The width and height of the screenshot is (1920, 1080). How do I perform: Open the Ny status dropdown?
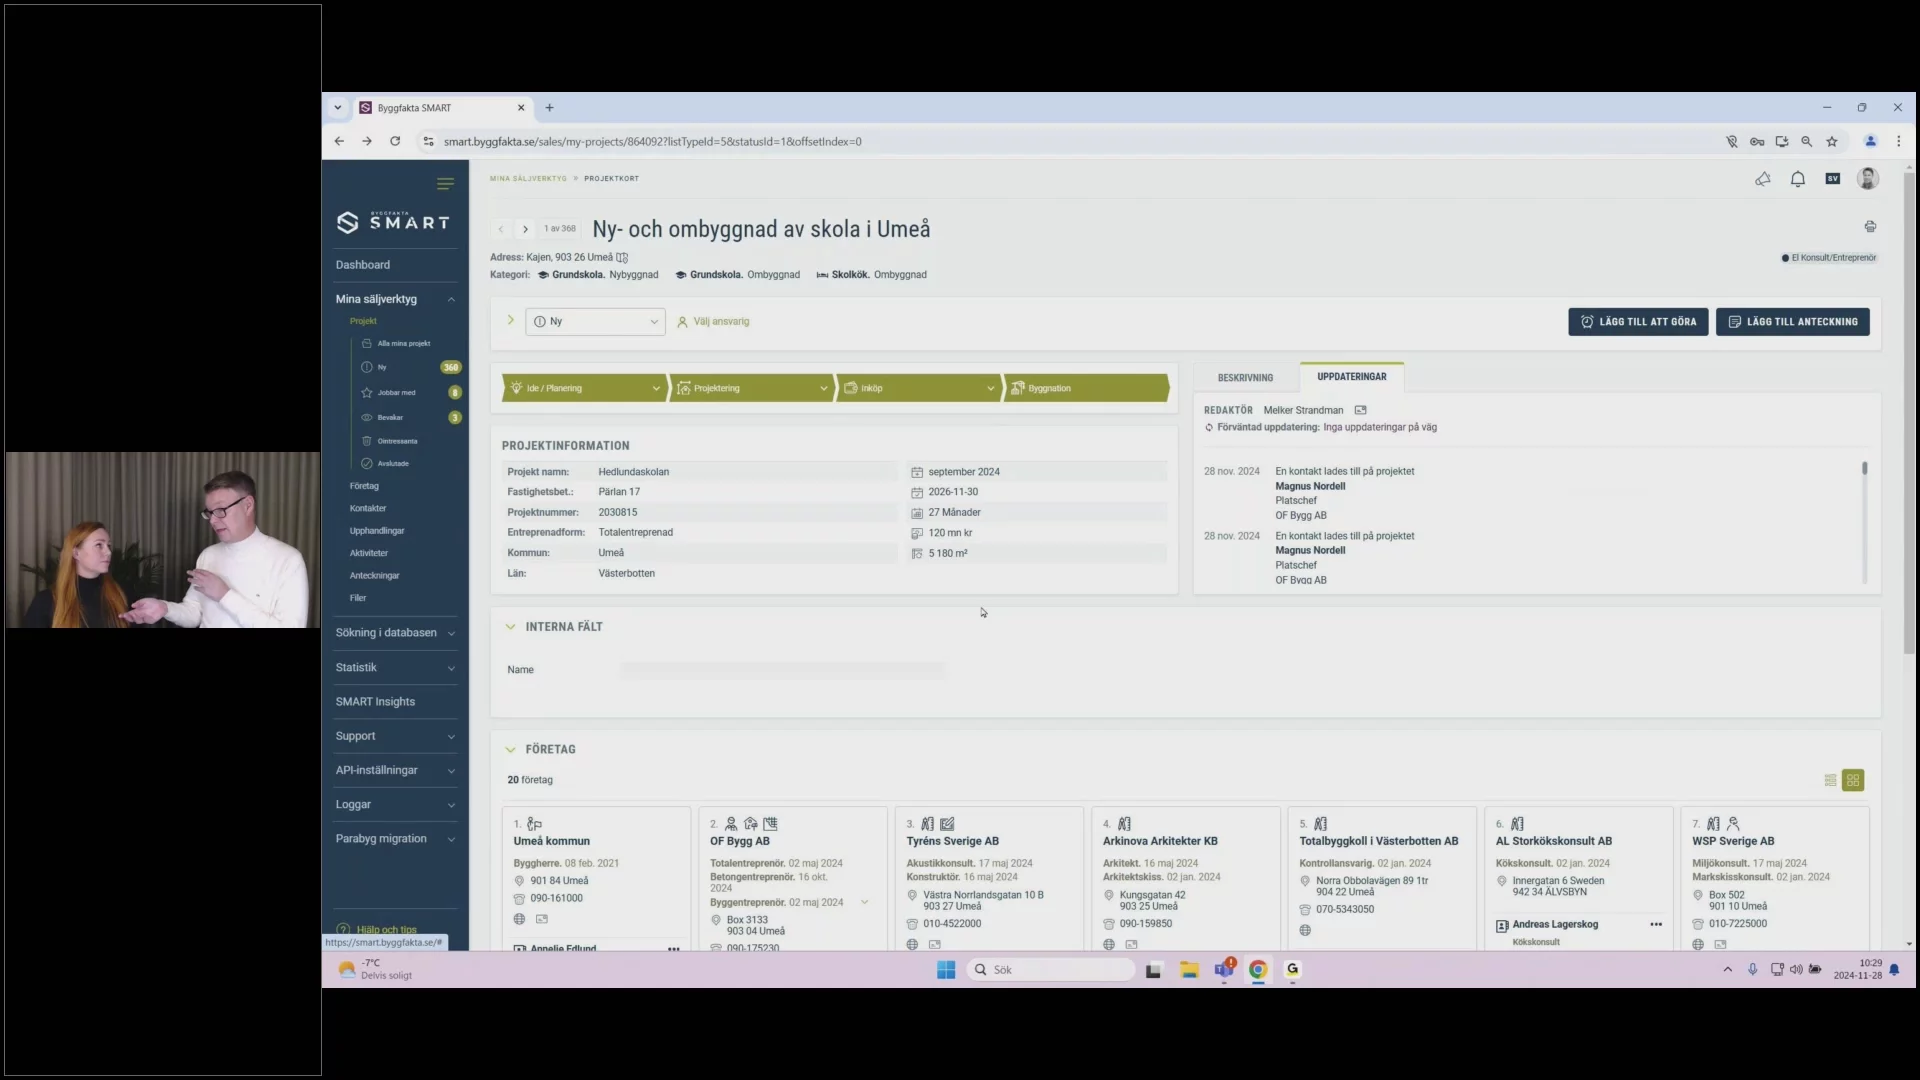click(x=595, y=322)
